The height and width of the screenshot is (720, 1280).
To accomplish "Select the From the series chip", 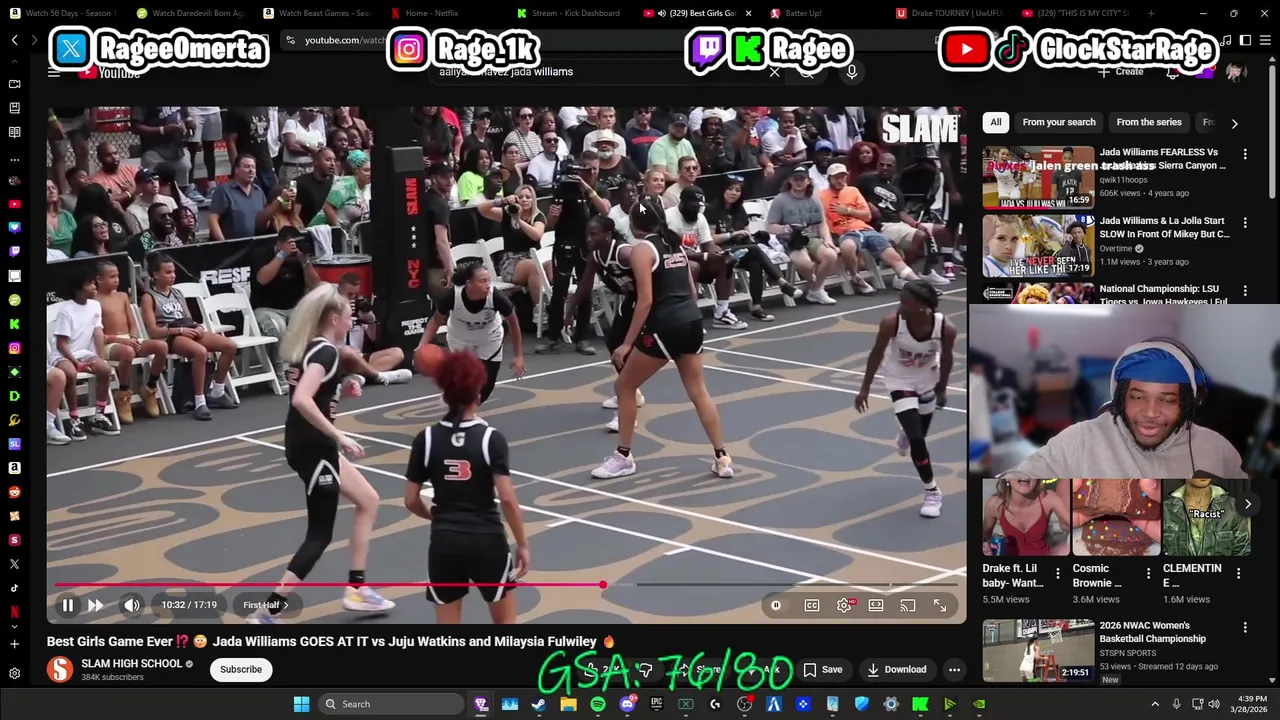I will (1149, 122).
